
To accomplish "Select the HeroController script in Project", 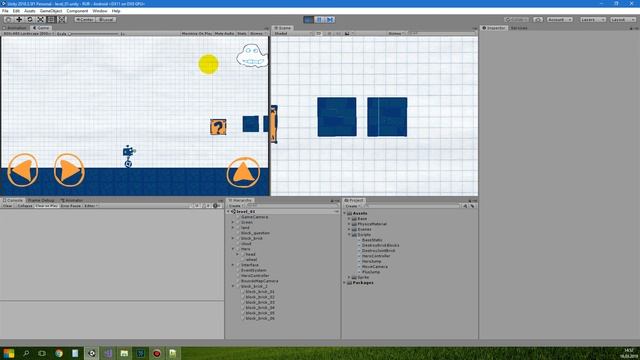I will pyautogui.click(x=376, y=256).
